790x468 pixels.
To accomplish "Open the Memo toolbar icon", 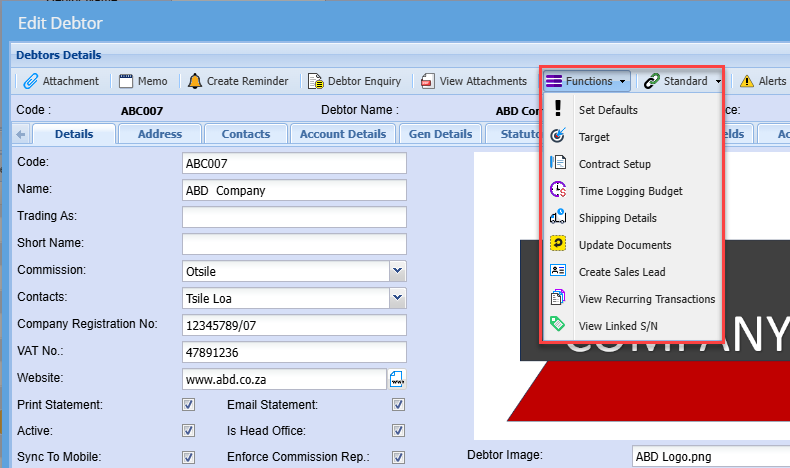I will (126, 81).
